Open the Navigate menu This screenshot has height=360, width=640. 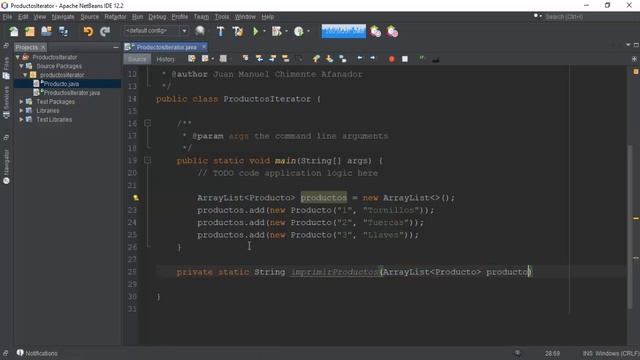pyautogui.click(x=63, y=17)
